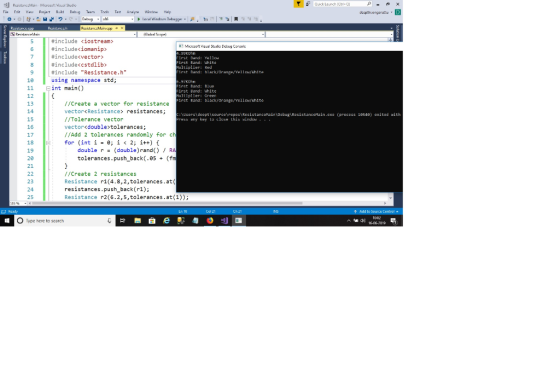Open the ResistanceMain project scope dropdown

(x=73, y=34)
